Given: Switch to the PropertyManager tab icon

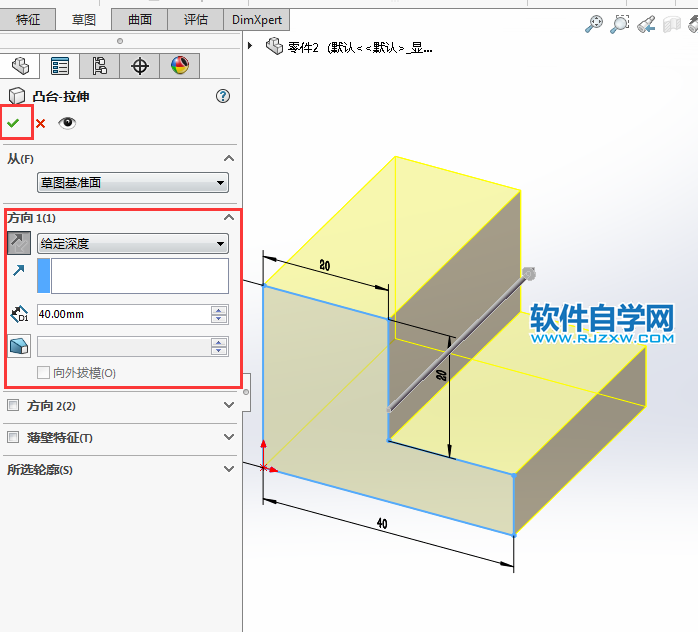Looking at the screenshot, I should (x=60, y=66).
